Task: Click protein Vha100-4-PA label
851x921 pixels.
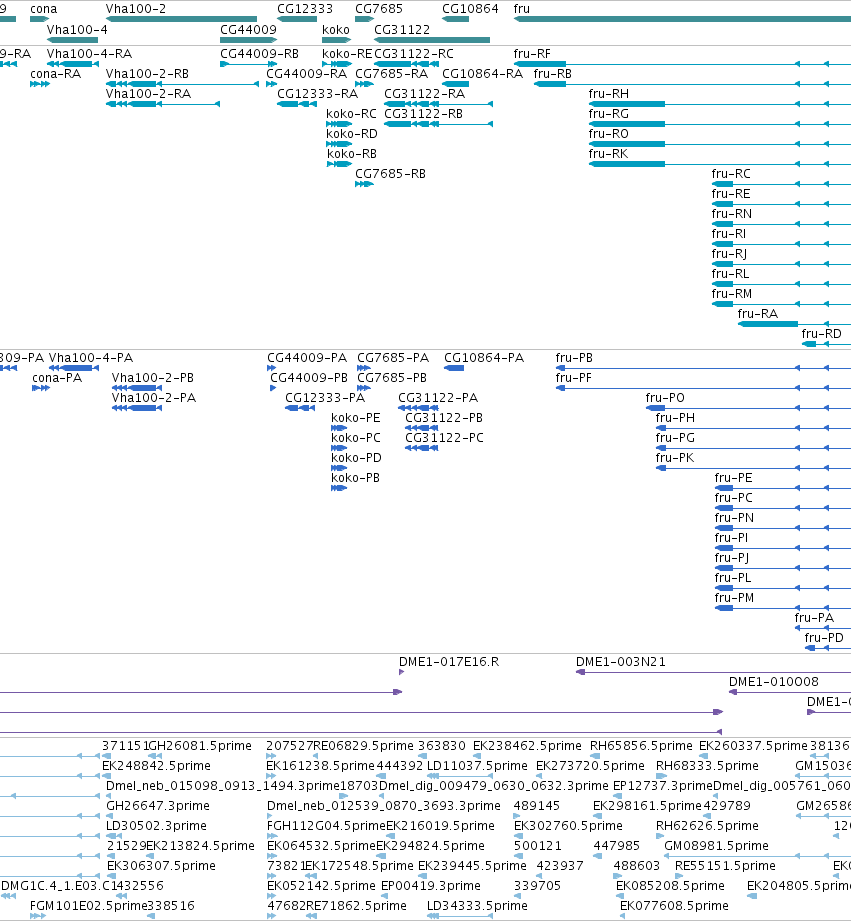Action: click(x=91, y=357)
